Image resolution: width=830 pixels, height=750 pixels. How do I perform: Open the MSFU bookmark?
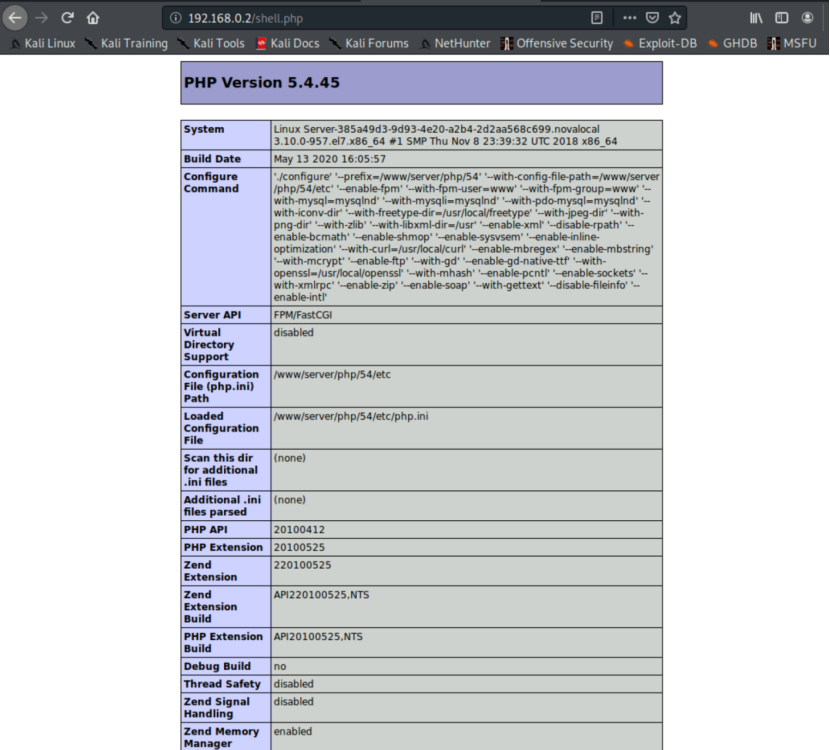point(796,43)
